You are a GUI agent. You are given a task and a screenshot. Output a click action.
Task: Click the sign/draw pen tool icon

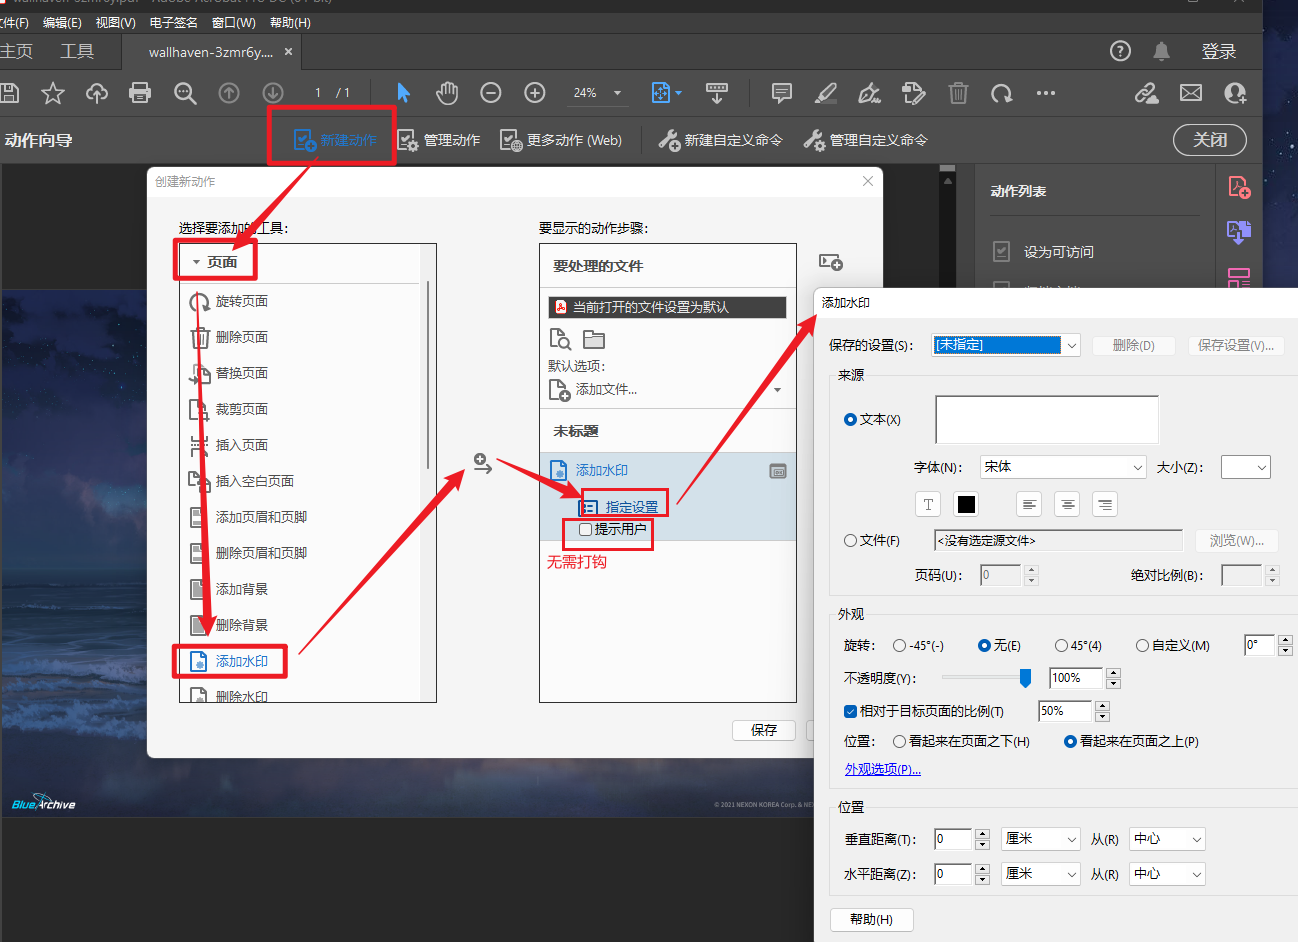(x=870, y=93)
